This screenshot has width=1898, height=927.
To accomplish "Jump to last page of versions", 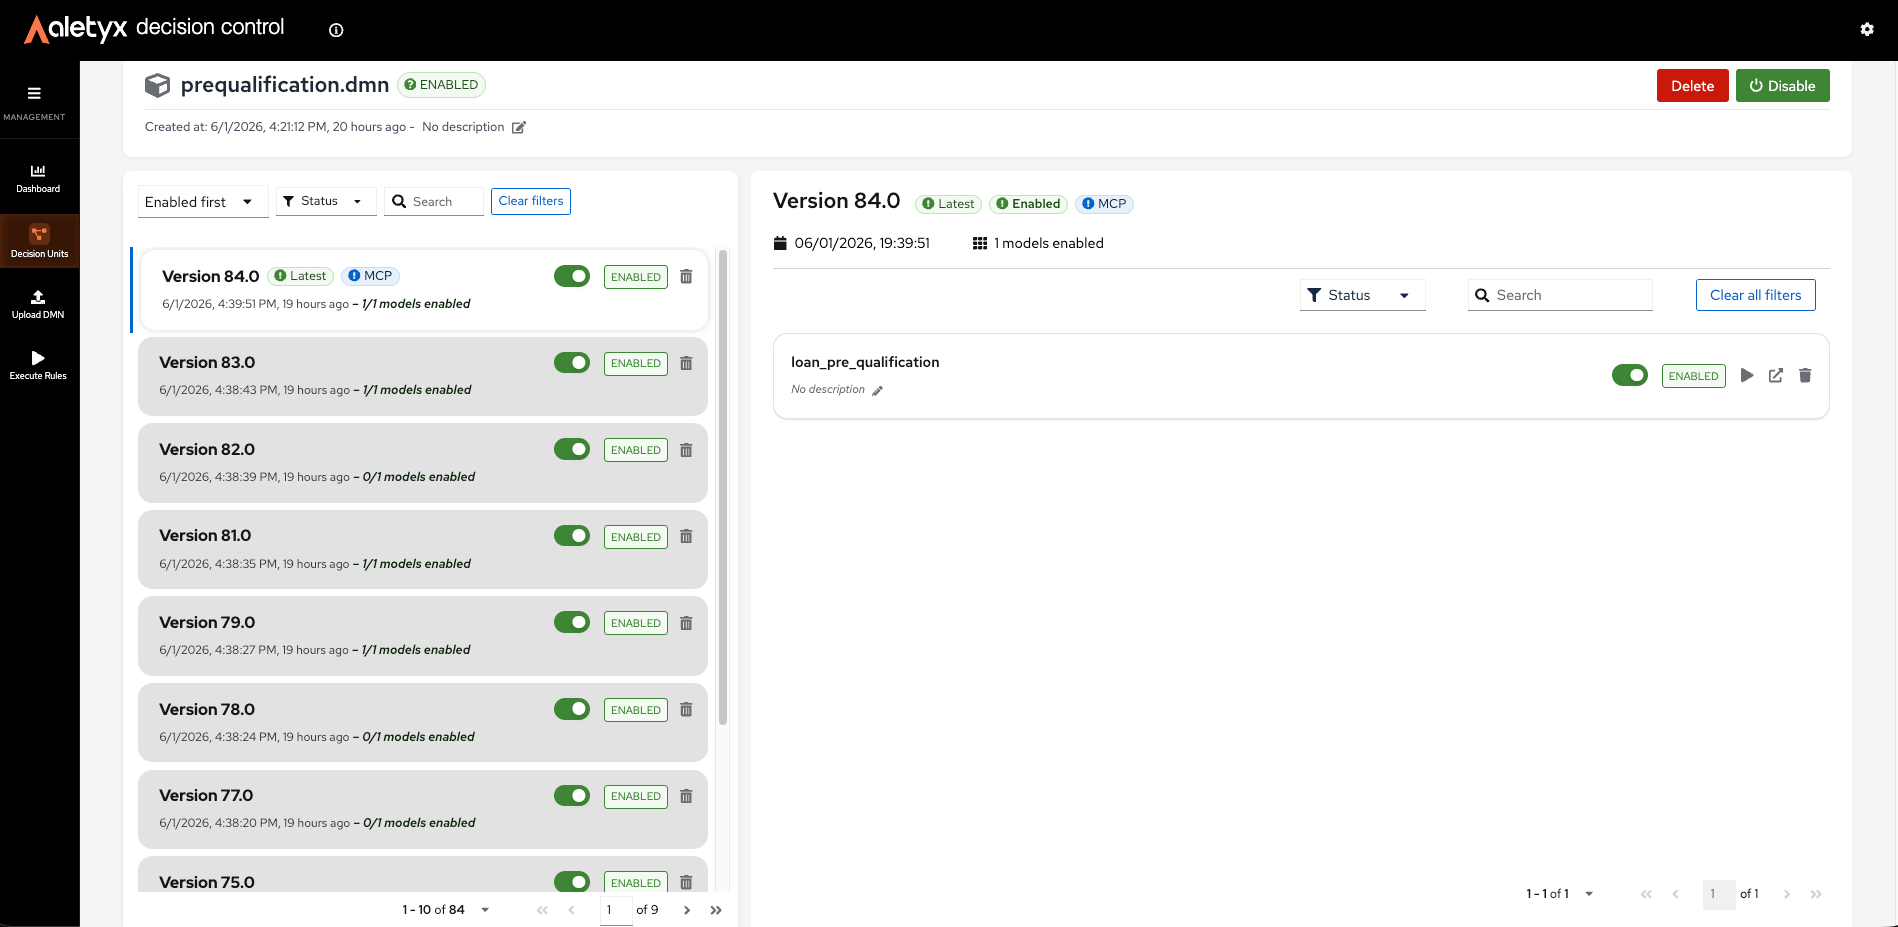I will 716,910.
